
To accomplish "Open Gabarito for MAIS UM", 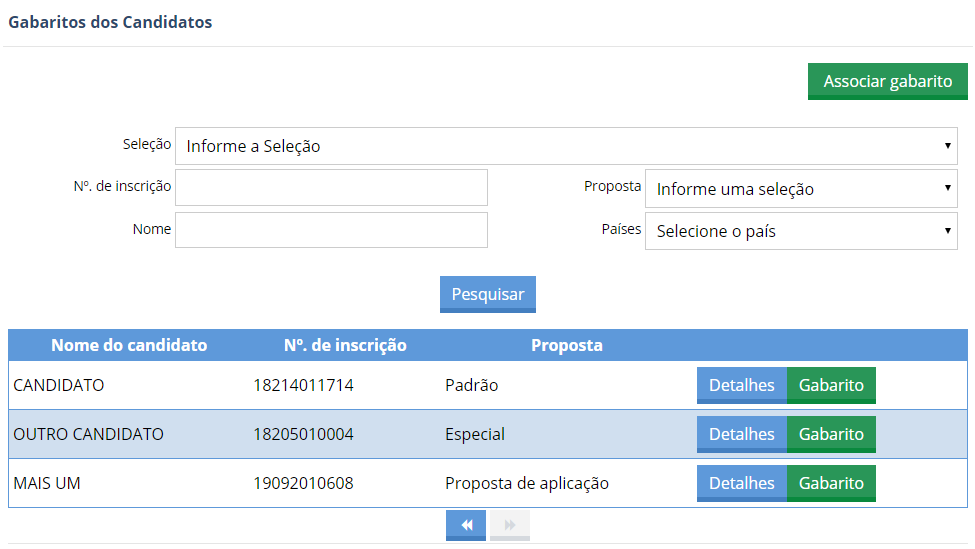I will [x=831, y=483].
